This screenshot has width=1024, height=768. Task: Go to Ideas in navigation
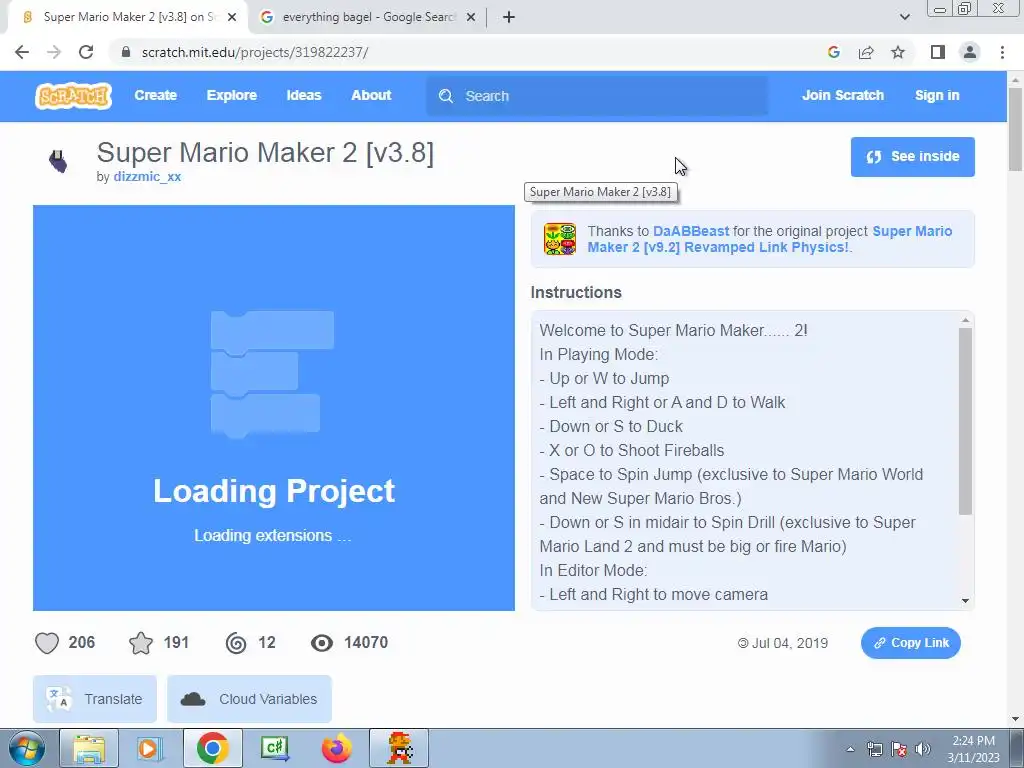coord(304,95)
